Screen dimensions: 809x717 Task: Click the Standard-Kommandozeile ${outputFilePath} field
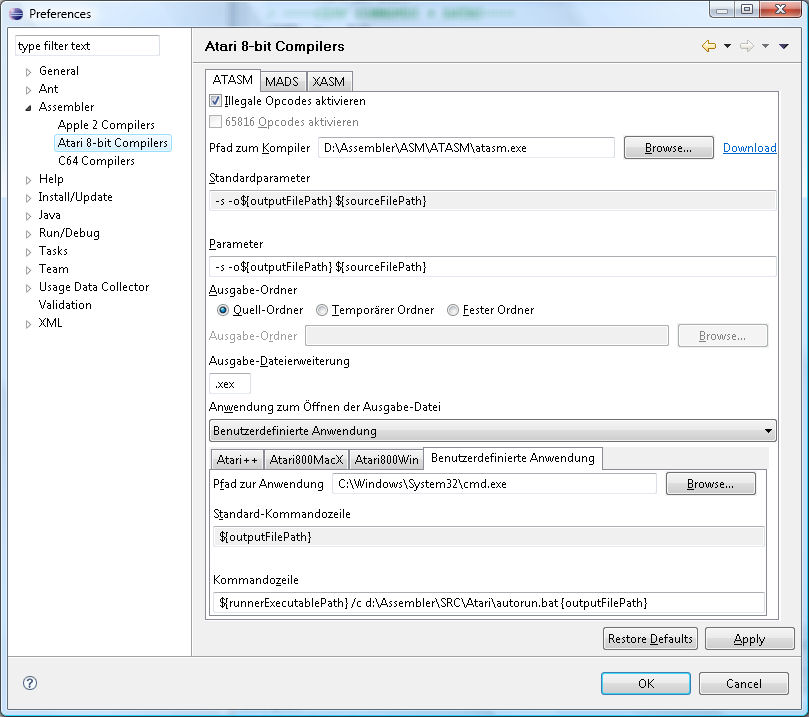489,536
